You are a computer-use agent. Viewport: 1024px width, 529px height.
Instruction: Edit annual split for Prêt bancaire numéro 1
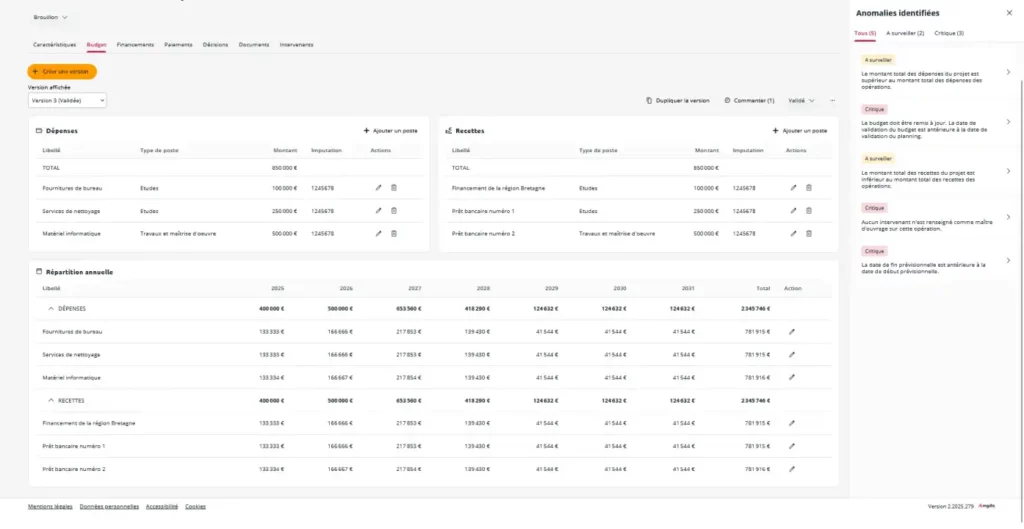[792, 446]
